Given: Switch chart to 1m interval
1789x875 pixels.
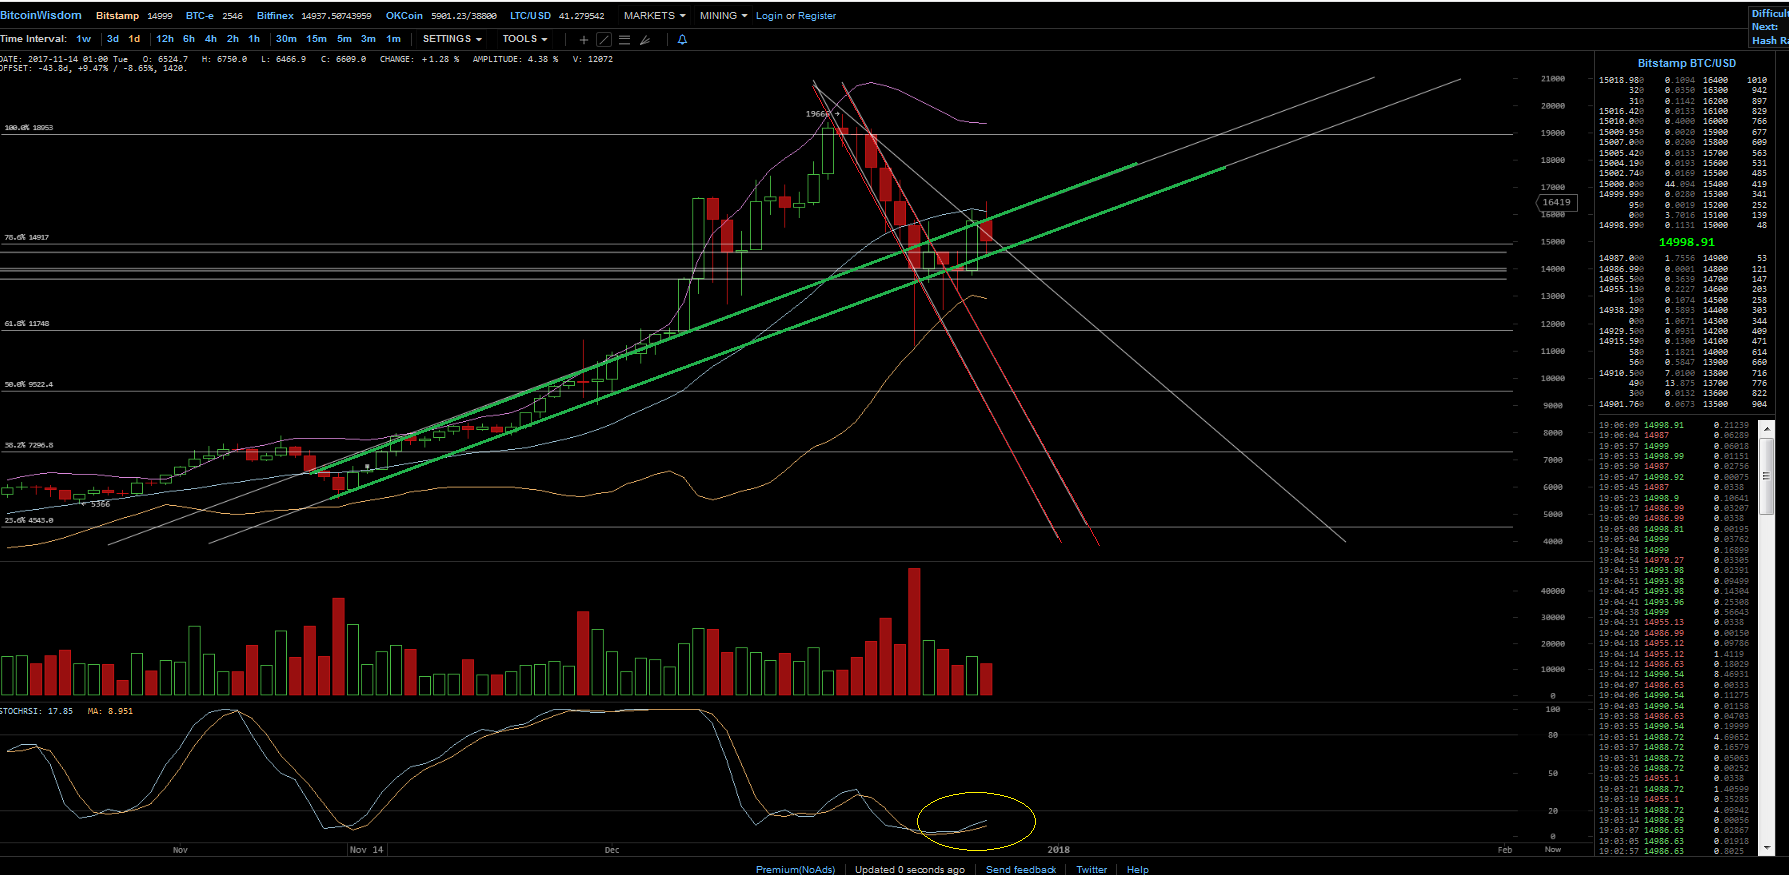Looking at the screenshot, I should [x=394, y=39].
